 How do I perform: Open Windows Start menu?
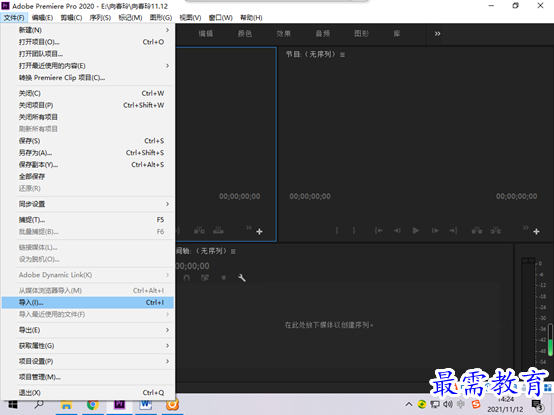pyautogui.click(x=13, y=405)
